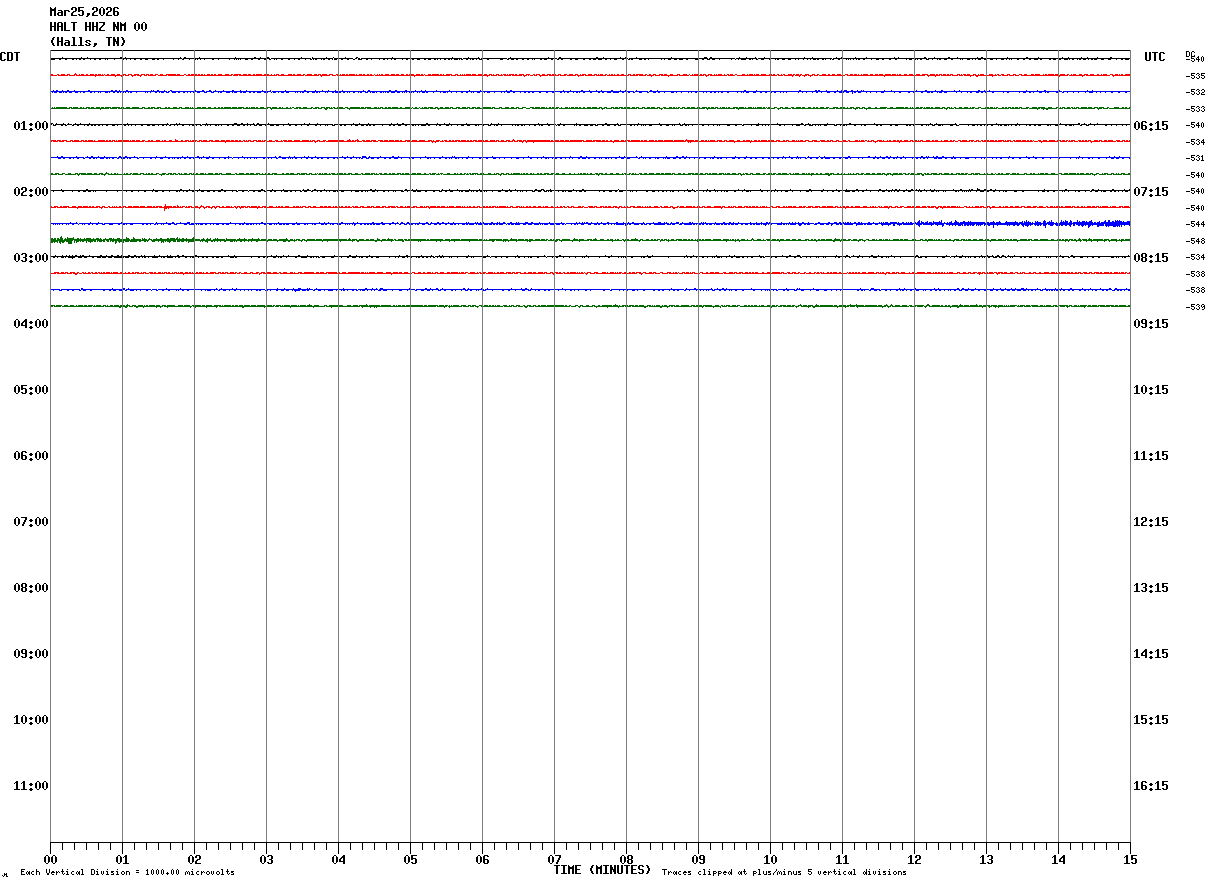Click the 08:15 UTC time label

tap(1151, 258)
